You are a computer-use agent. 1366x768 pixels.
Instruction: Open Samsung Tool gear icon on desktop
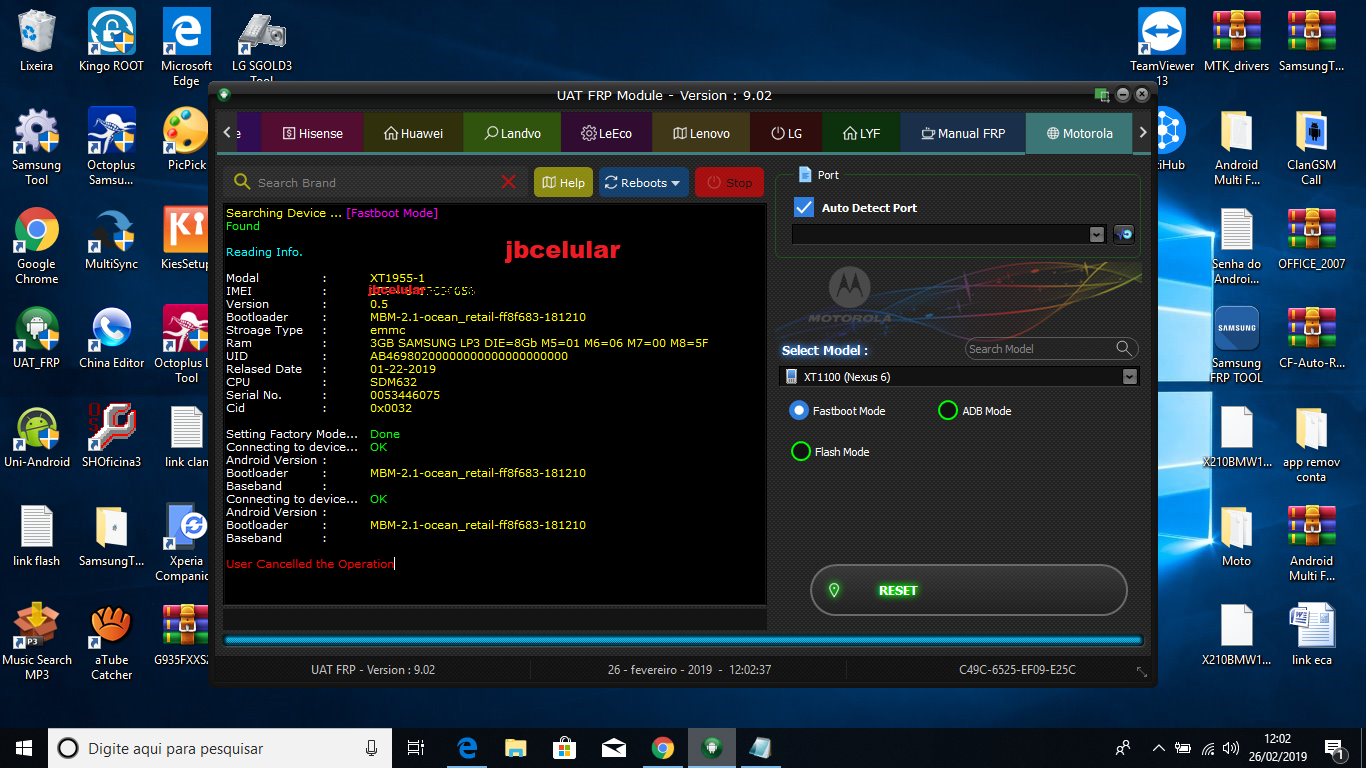(x=37, y=146)
